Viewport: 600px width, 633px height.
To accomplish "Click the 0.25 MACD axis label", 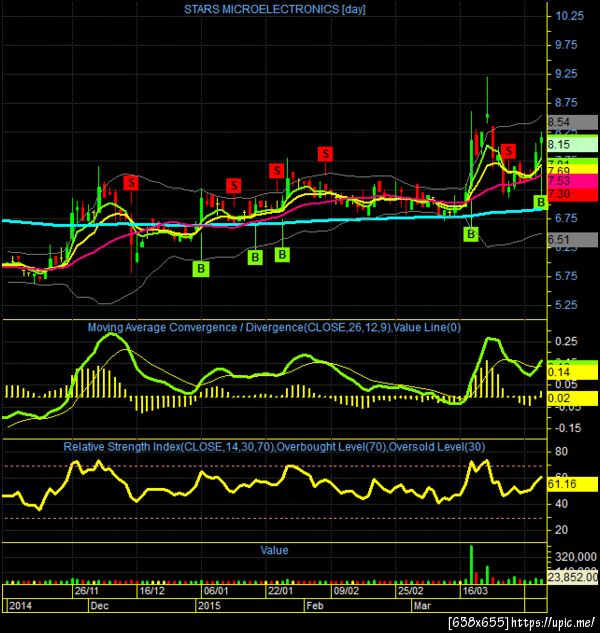I will [x=566, y=342].
